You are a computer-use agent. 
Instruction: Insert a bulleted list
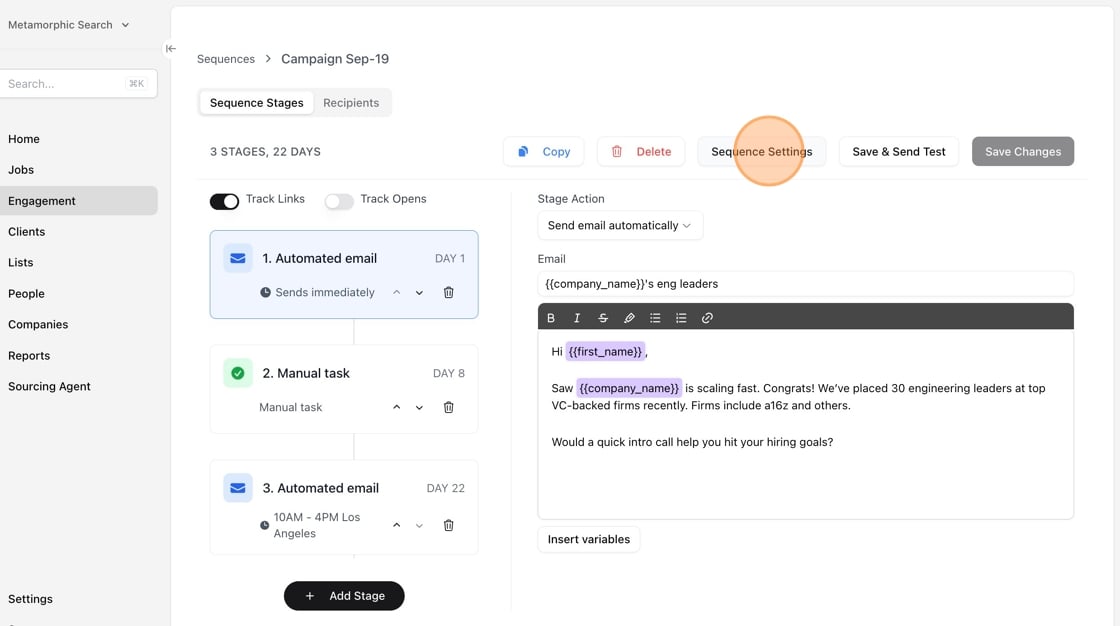click(x=655, y=318)
